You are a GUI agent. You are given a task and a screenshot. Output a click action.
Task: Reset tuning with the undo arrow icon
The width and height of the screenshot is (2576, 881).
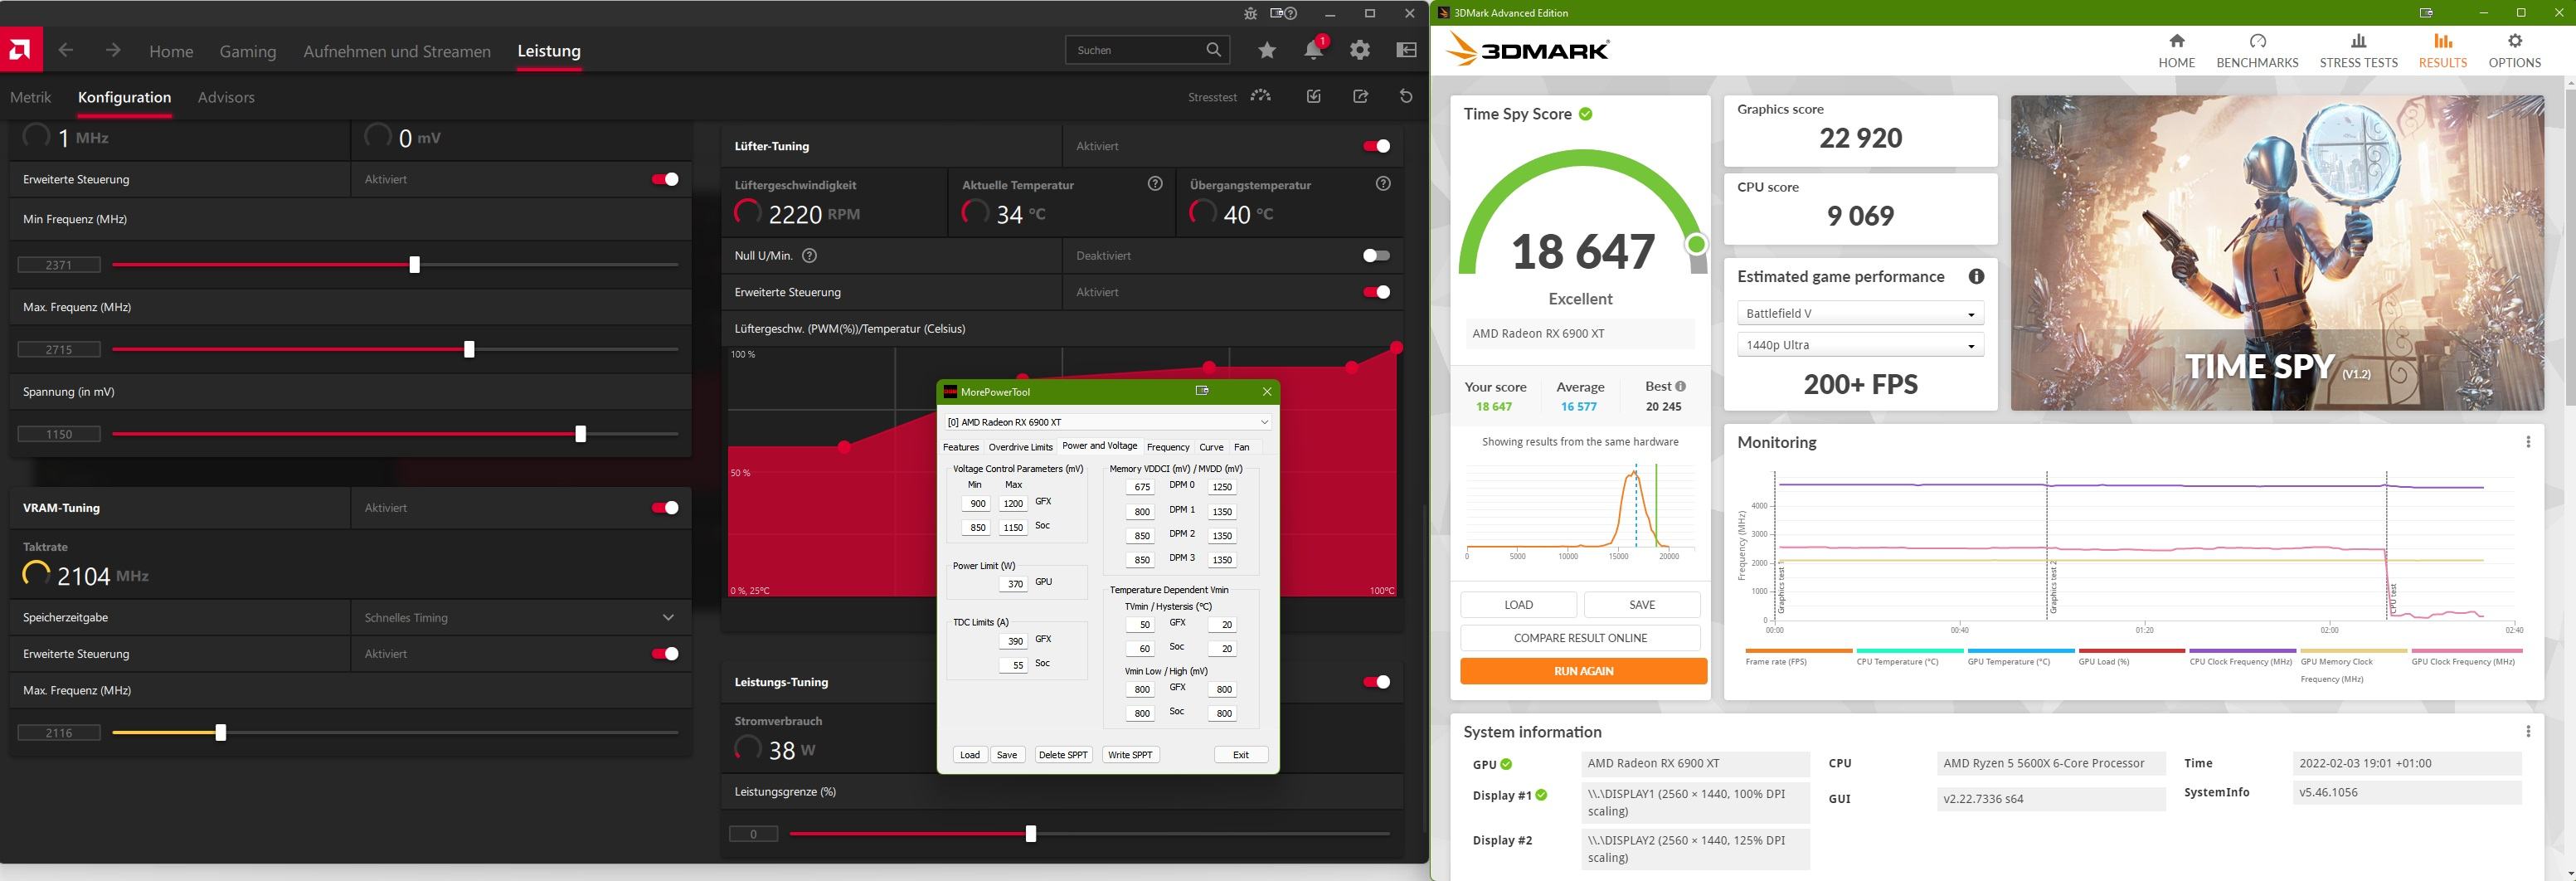(1406, 96)
